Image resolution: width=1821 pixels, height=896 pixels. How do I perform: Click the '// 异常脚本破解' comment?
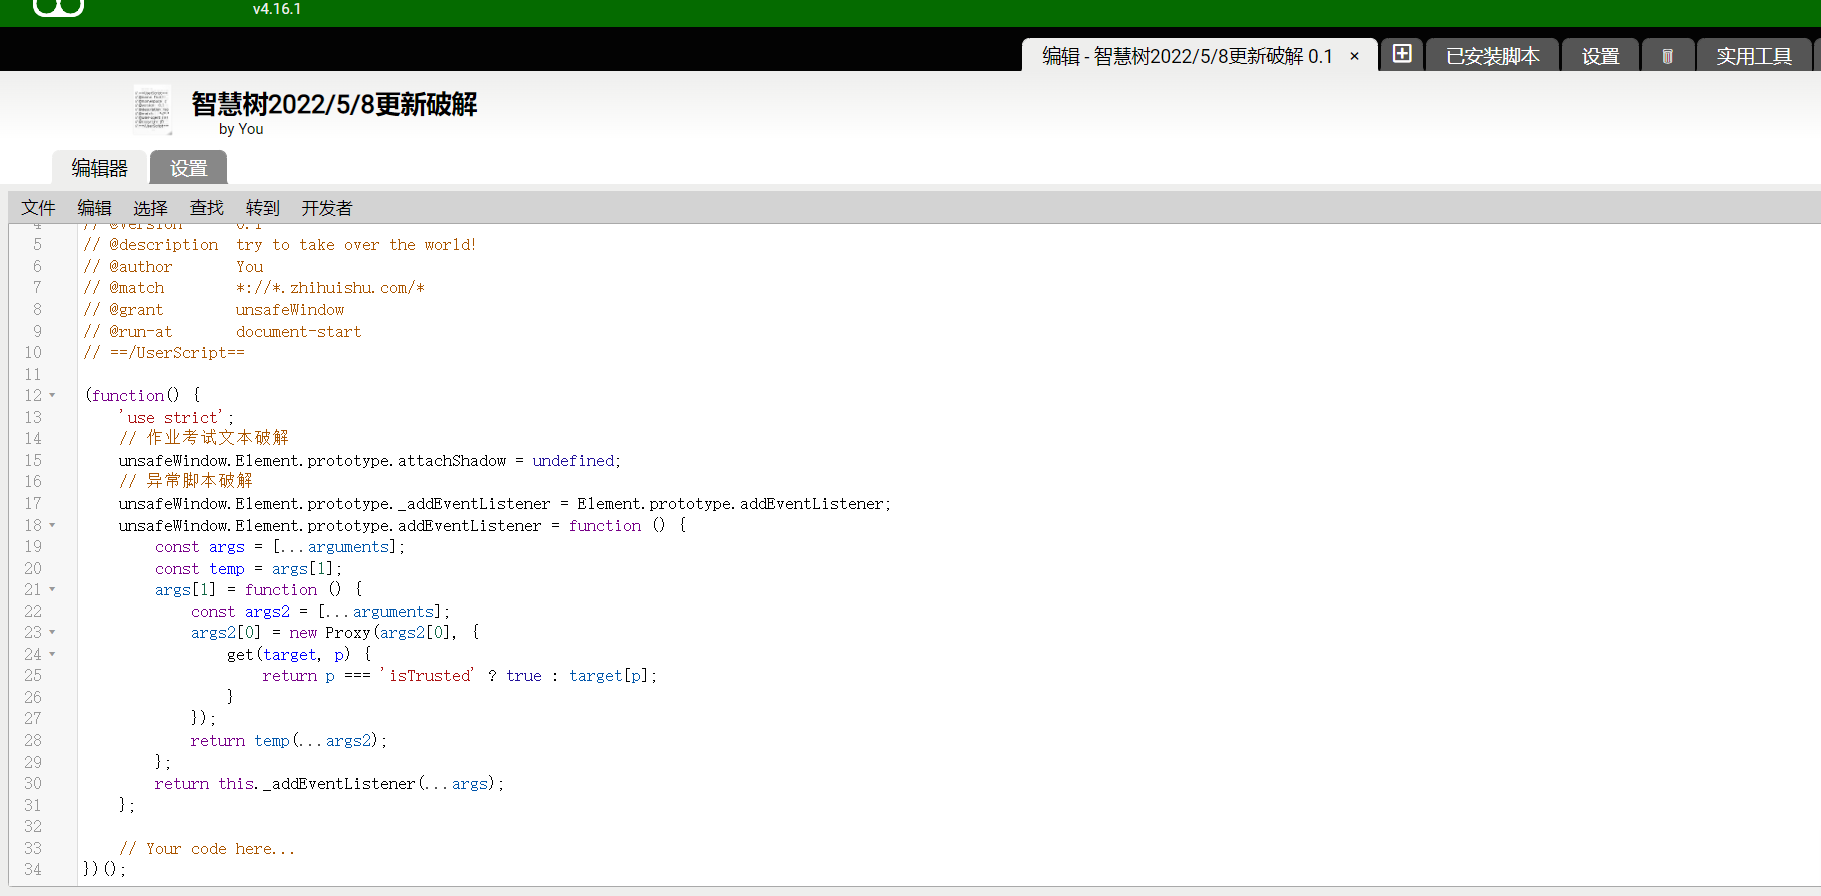pos(186,481)
